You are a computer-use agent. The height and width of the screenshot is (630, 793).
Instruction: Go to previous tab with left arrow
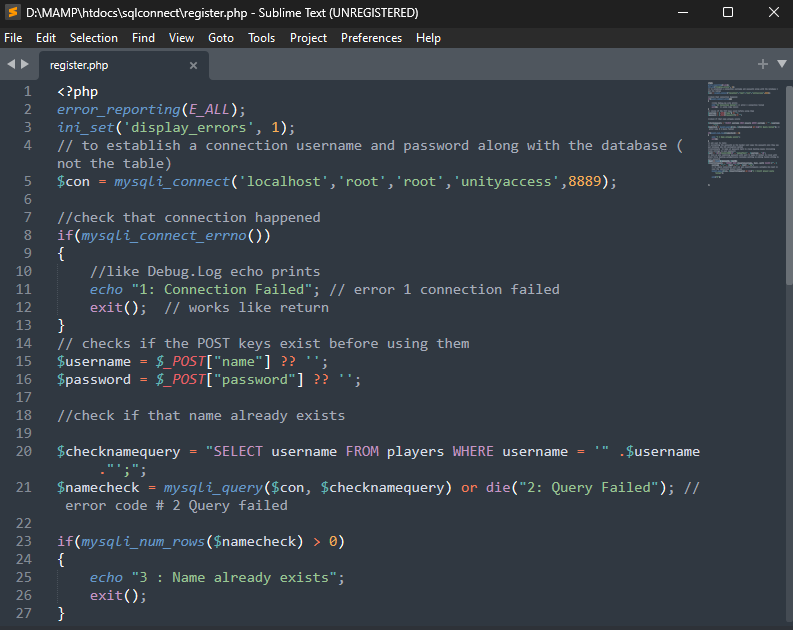point(11,64)
